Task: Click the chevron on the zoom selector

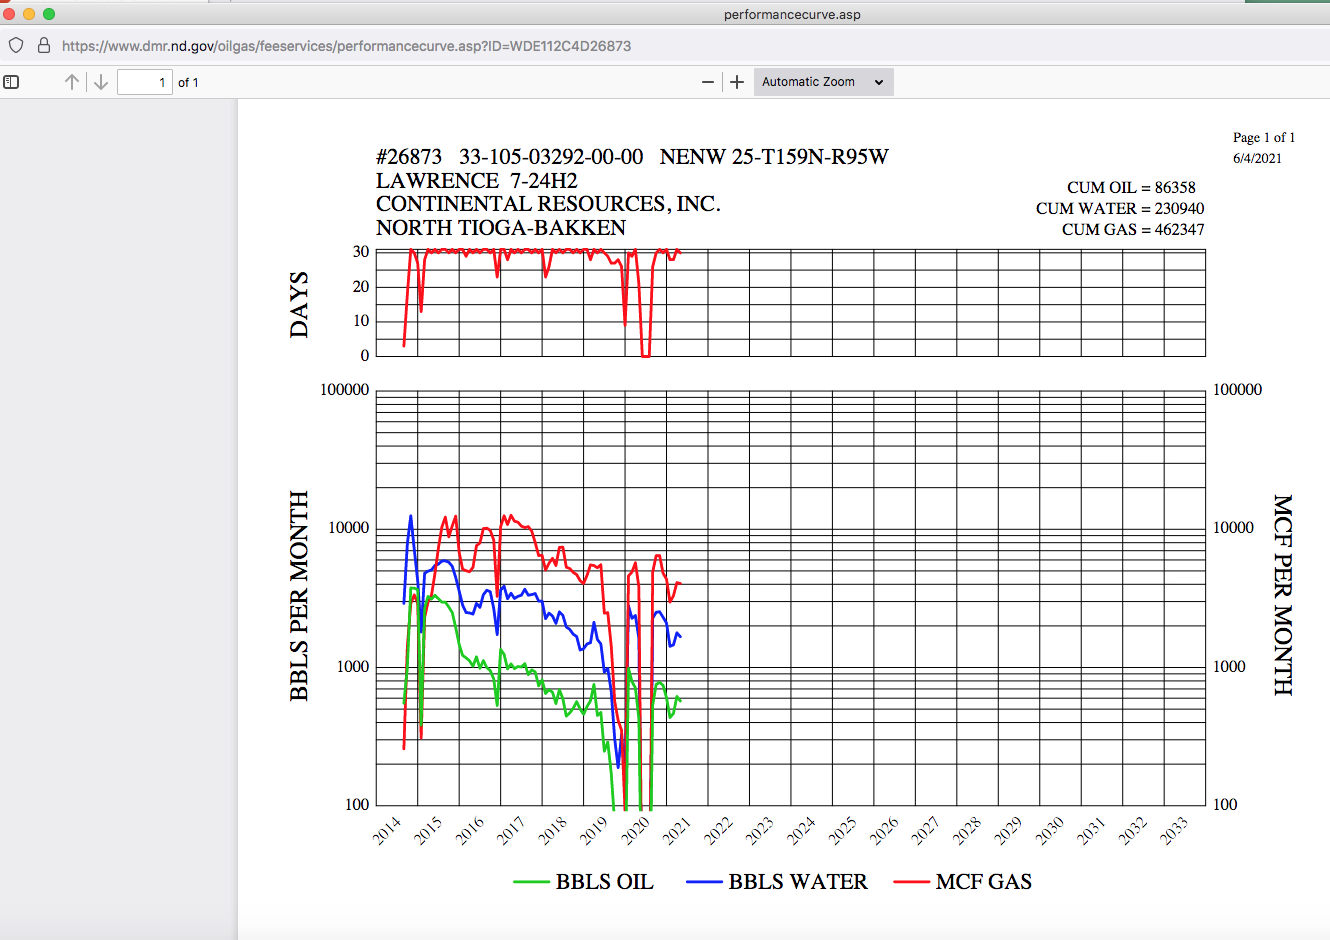Action: pos(879,82)
